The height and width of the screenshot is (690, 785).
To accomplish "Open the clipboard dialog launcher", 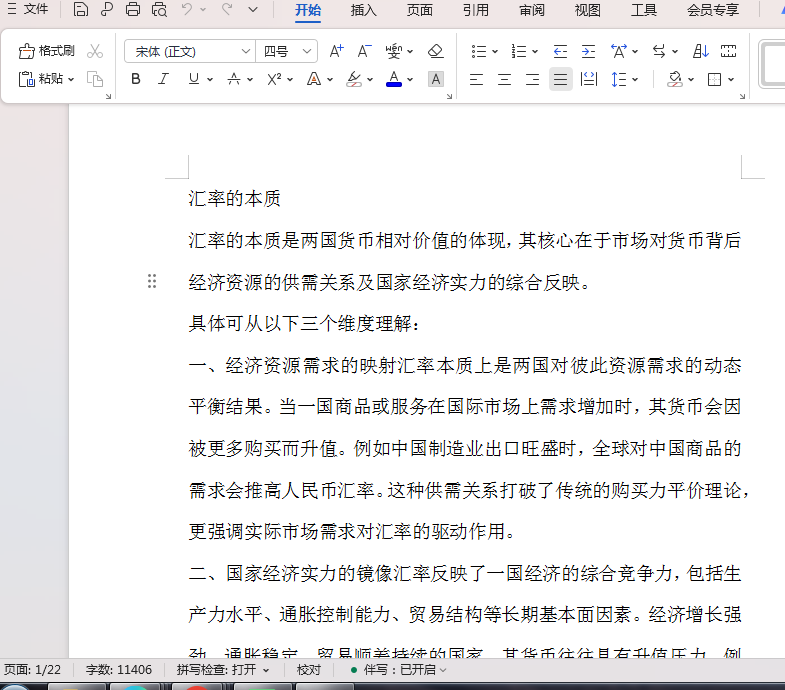I will [108, 96].
